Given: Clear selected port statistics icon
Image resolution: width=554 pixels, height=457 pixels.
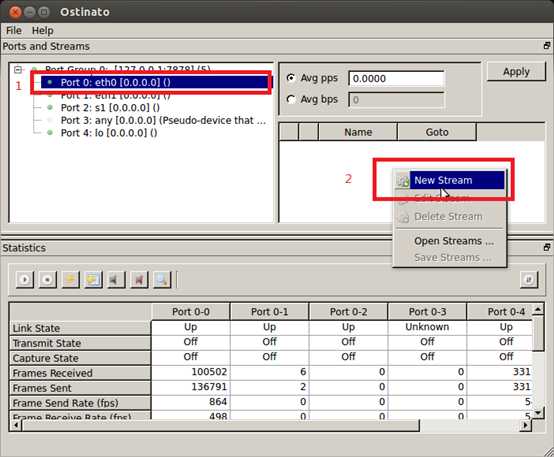Looking at the screenshot, I should 71,280.
